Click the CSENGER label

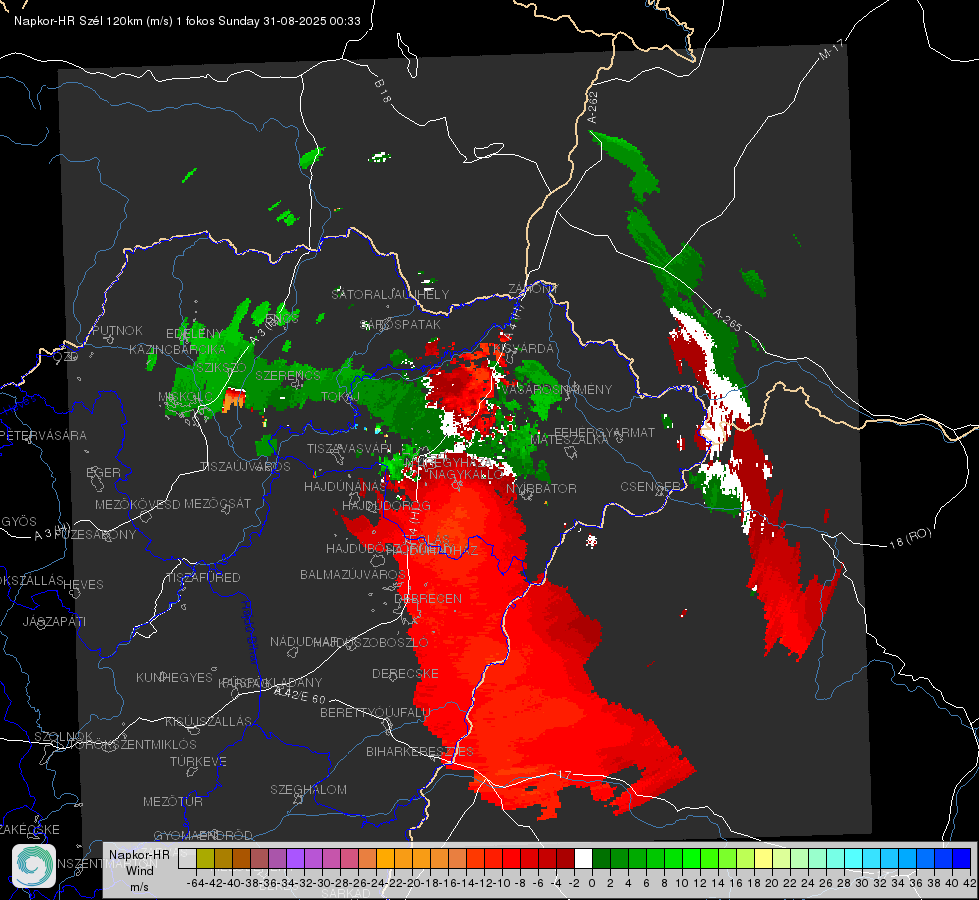point(650,487)
